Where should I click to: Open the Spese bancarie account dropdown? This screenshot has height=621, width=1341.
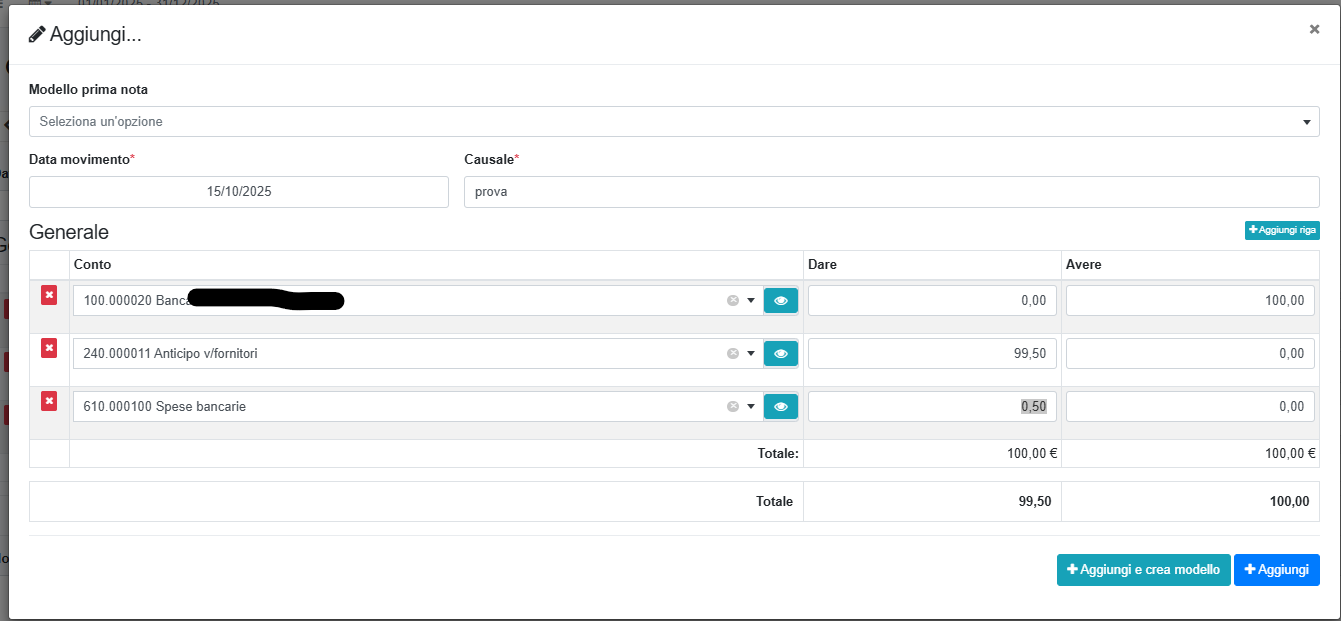750,406
